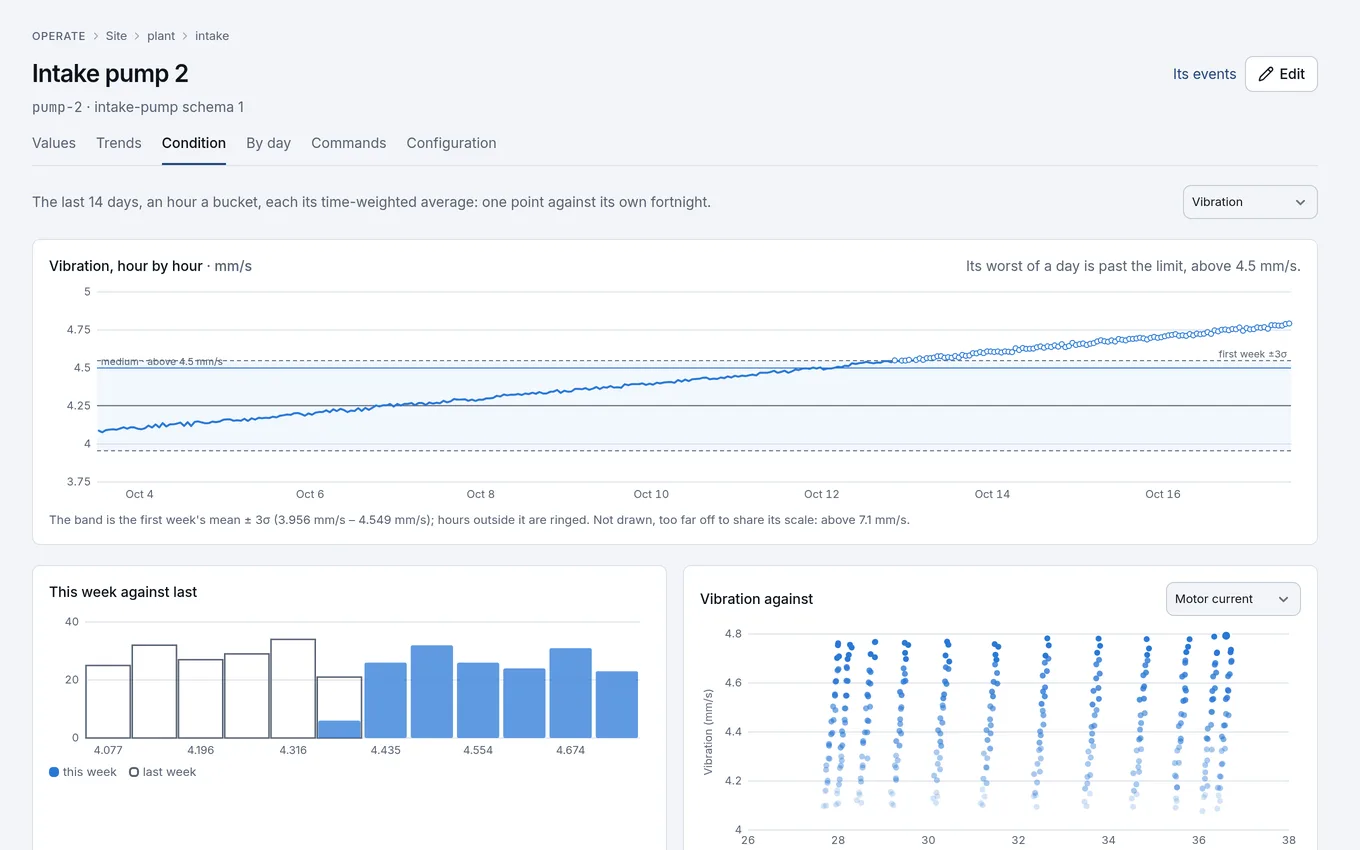Click the pump-2 · intake-pump schema 1 subtitle
Screen dimensions: 1360x850
click(138, 107)
